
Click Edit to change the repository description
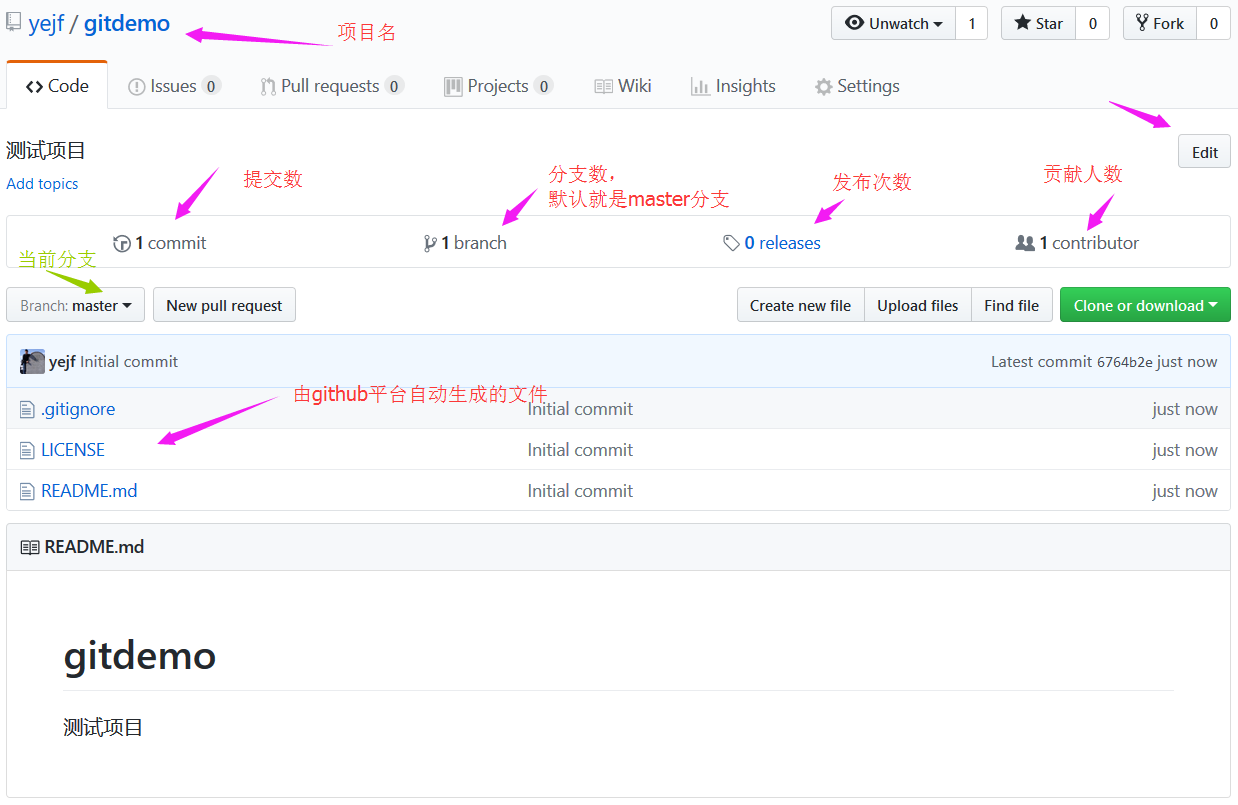[x=1204, y=152]
